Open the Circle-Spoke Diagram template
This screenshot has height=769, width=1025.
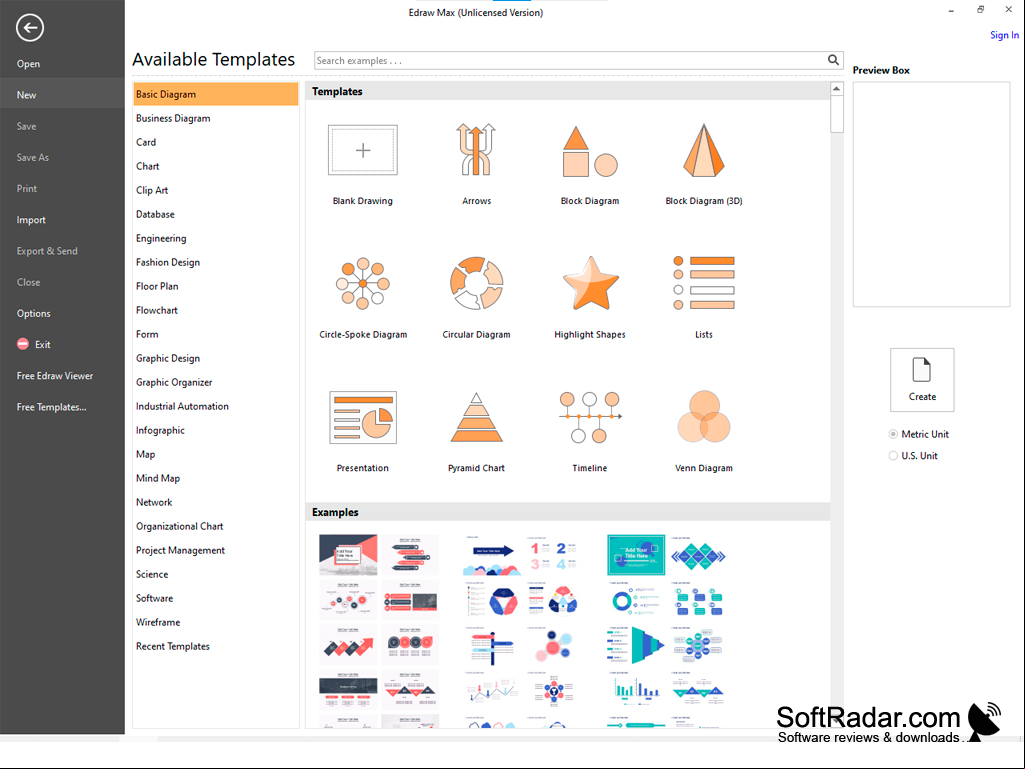(363, 283)
